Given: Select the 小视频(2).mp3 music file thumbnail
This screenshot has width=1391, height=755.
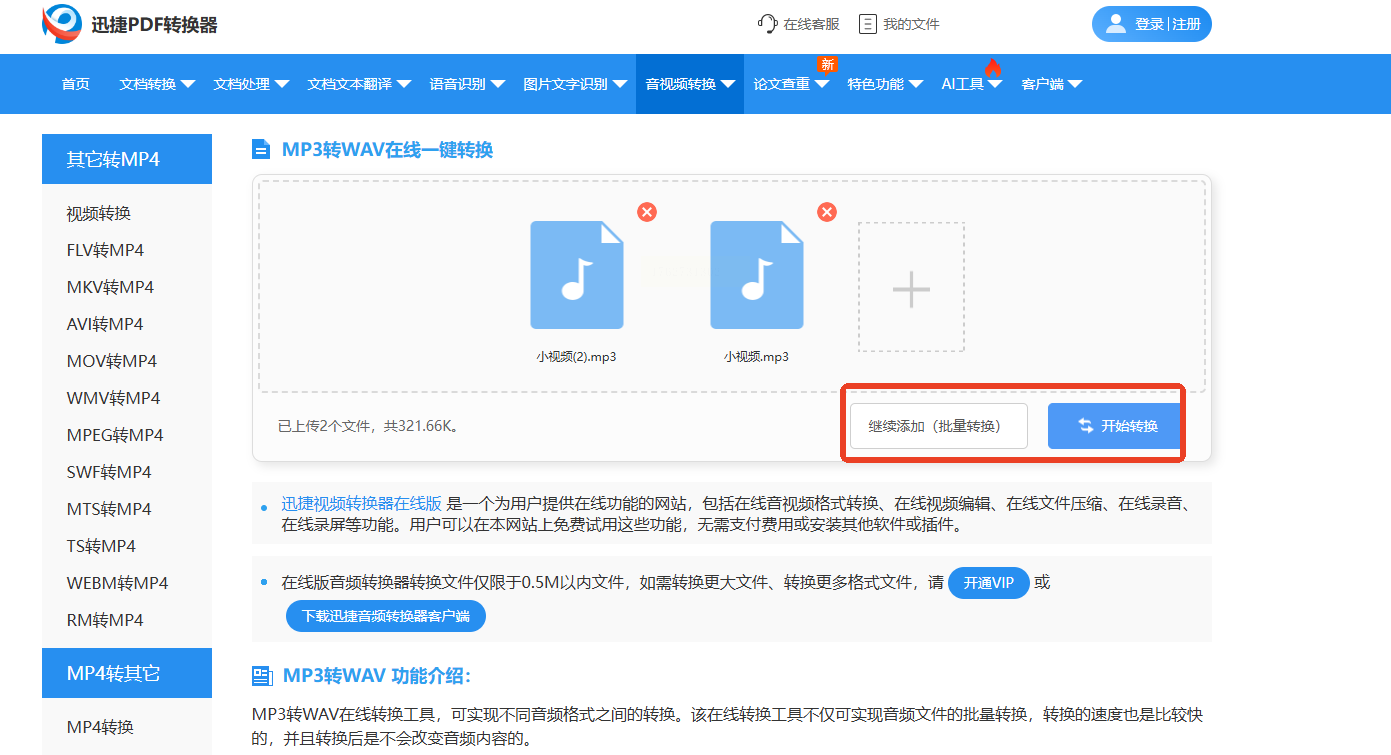Looking at the screenshot, I should [x=576, y=276].
